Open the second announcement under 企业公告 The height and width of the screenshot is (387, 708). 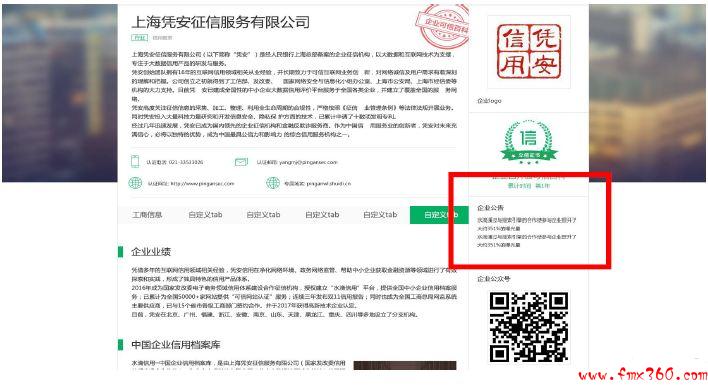[x=526, y=241]
